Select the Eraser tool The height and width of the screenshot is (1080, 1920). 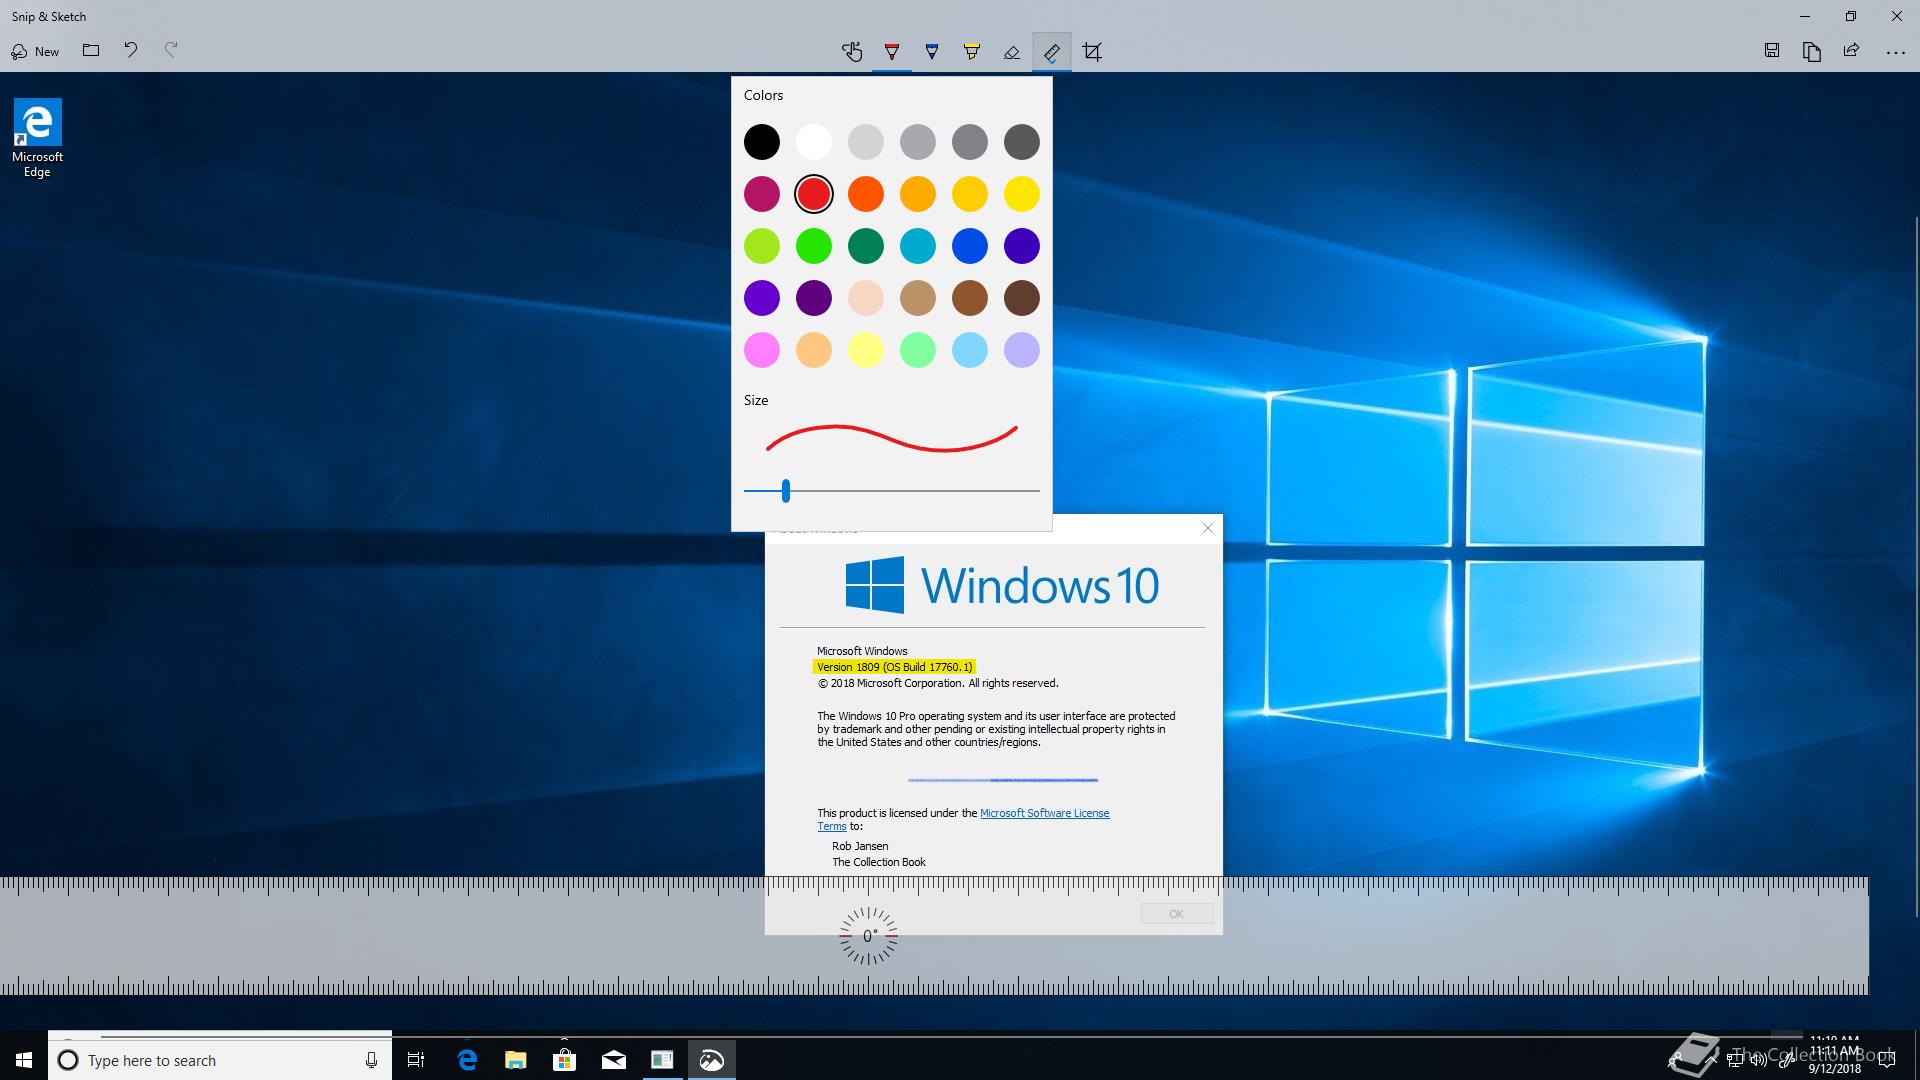coord(1012,52)
